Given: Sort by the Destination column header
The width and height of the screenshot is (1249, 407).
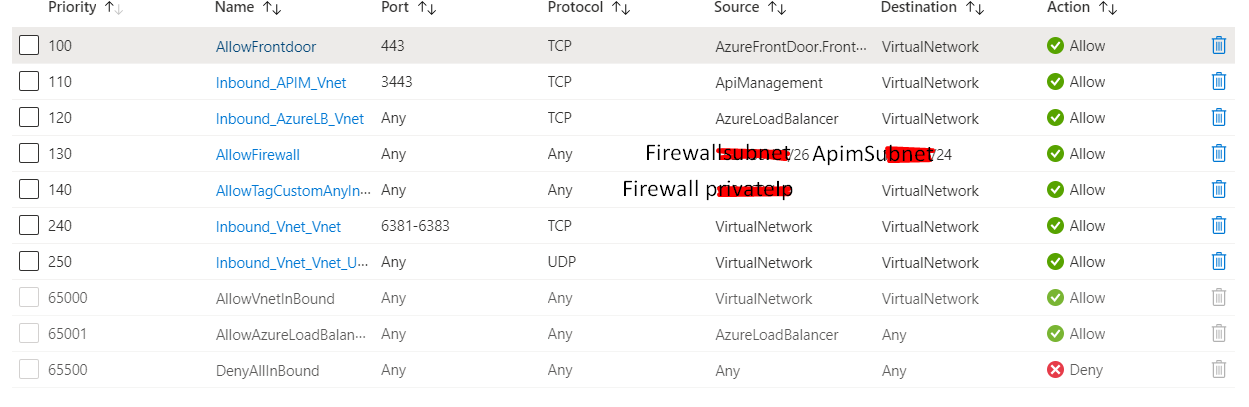Looking at the screenshot, I should [x=932, y=8].
